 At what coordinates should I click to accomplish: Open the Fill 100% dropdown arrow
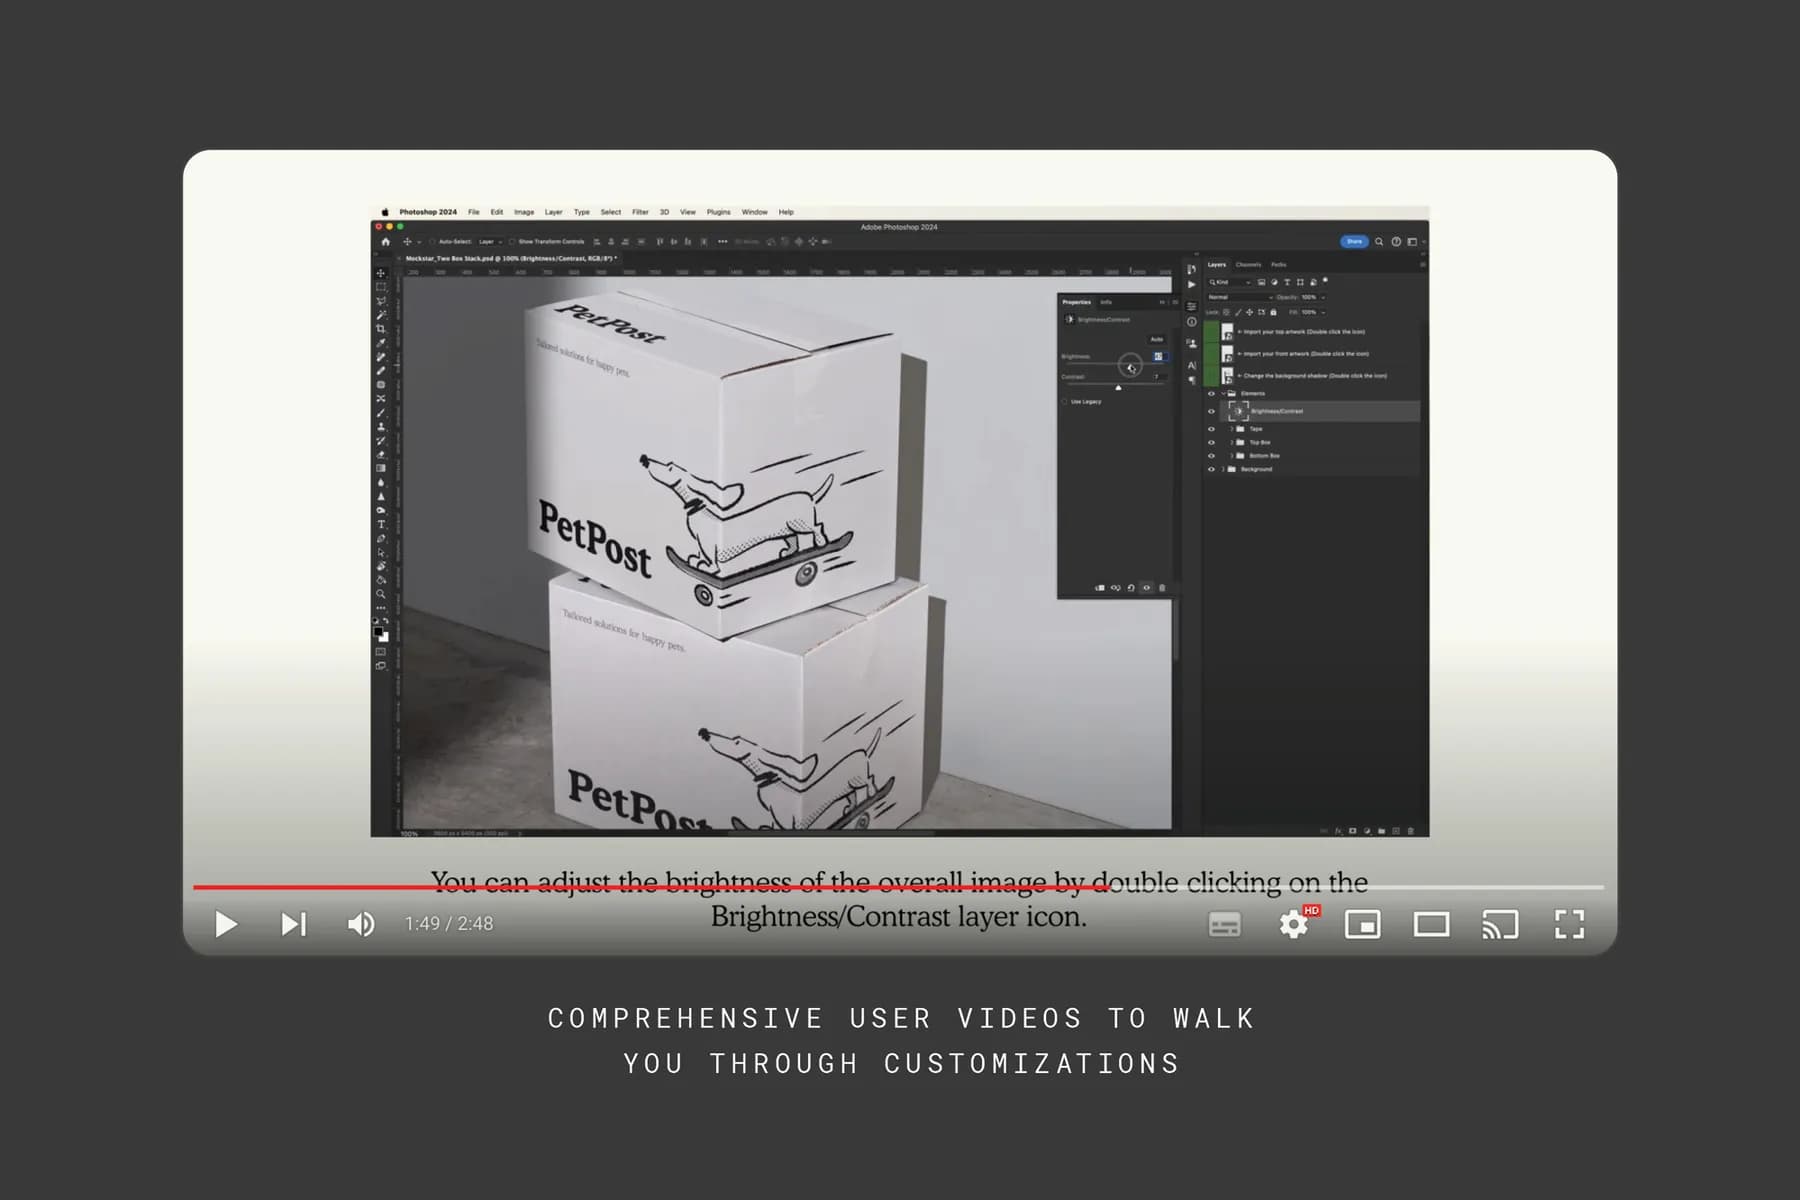tap(1323, 312)
